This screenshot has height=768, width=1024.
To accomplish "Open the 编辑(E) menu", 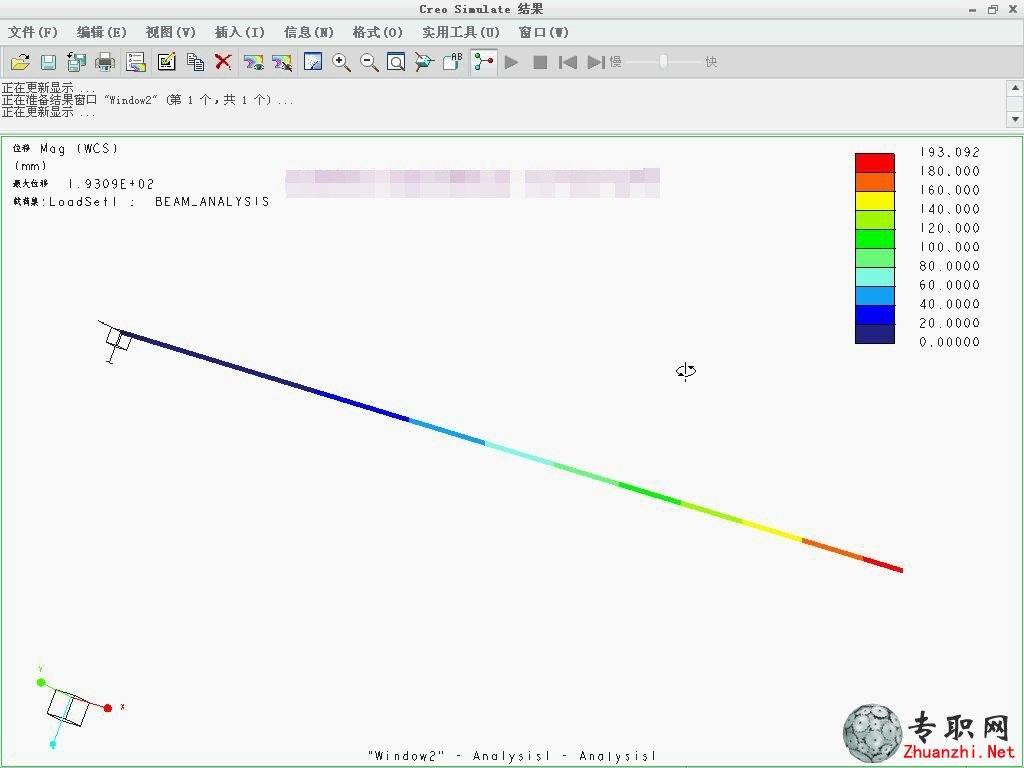I will pos(101,32).
